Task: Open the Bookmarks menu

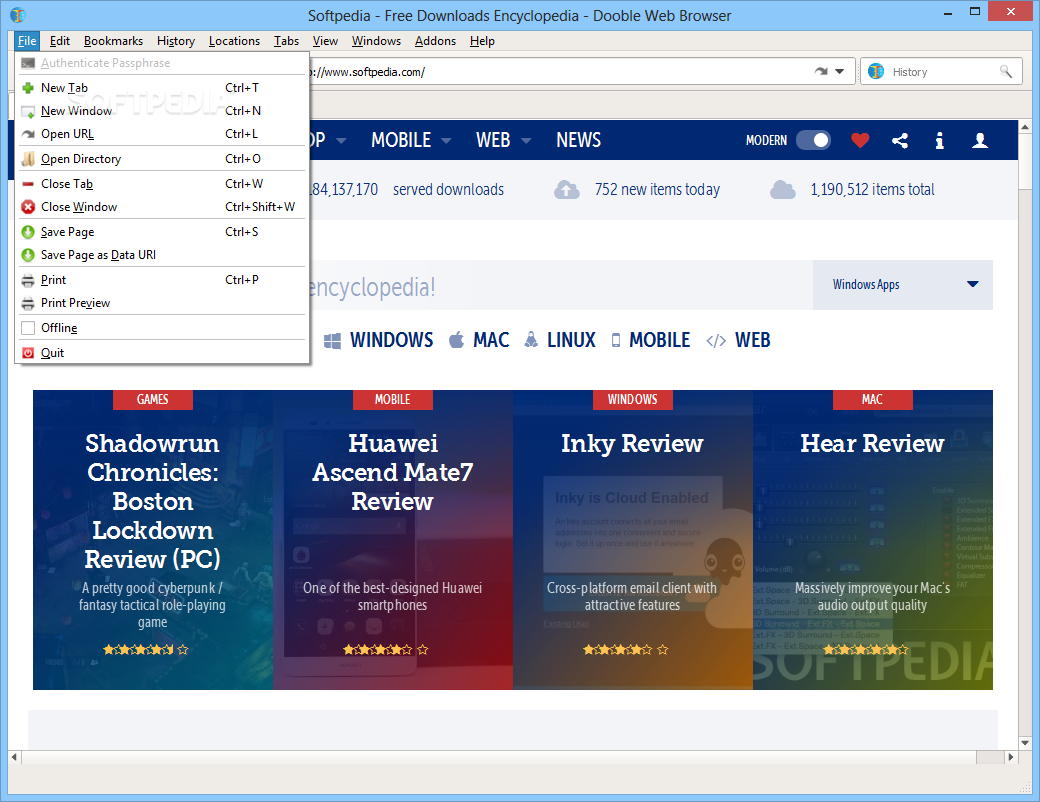Action: [113, 41]
